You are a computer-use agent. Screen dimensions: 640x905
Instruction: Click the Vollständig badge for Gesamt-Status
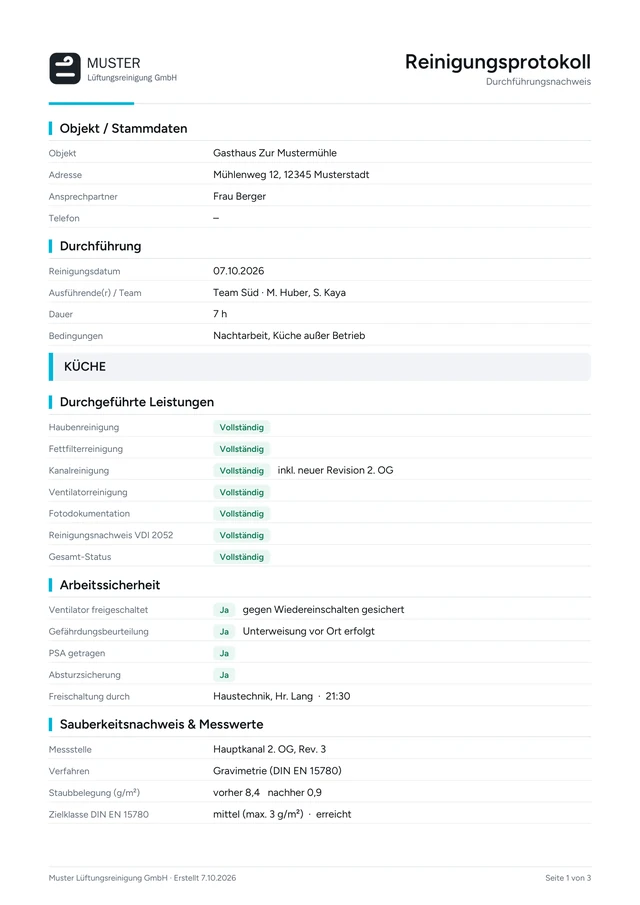pyautogui.click(x=241, y=557)
